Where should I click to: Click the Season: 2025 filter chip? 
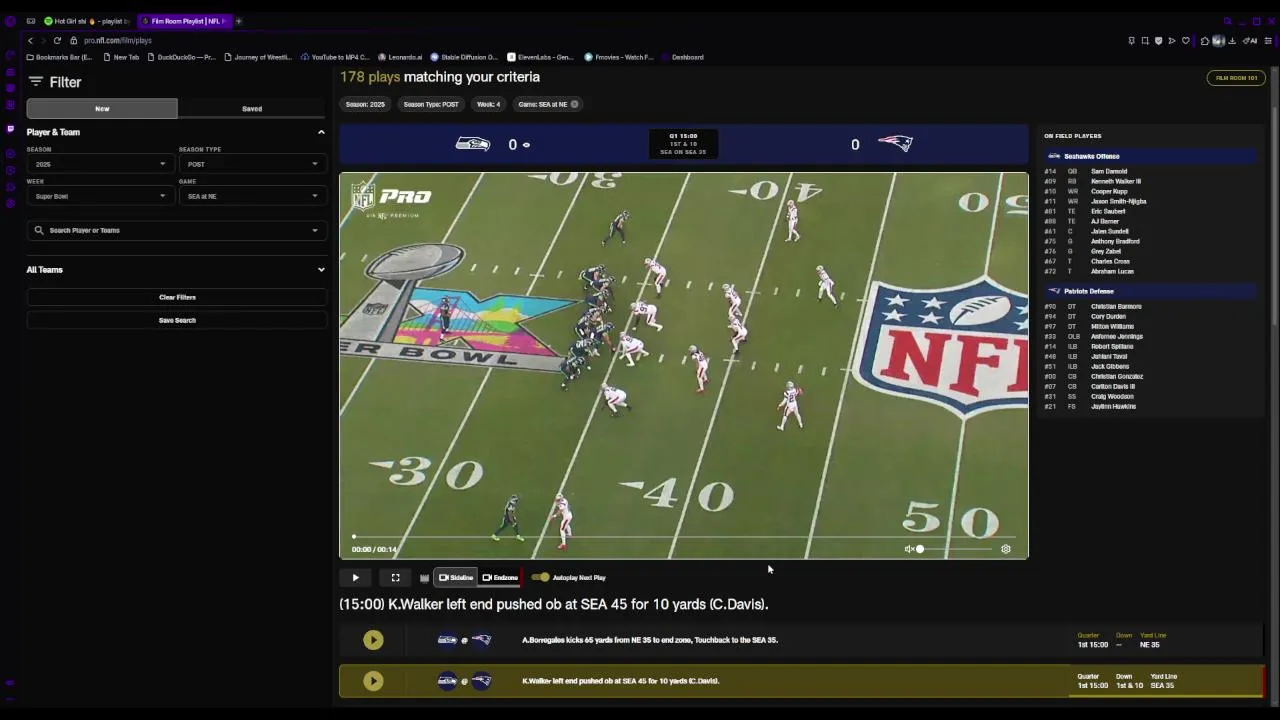tap(365, 104)
